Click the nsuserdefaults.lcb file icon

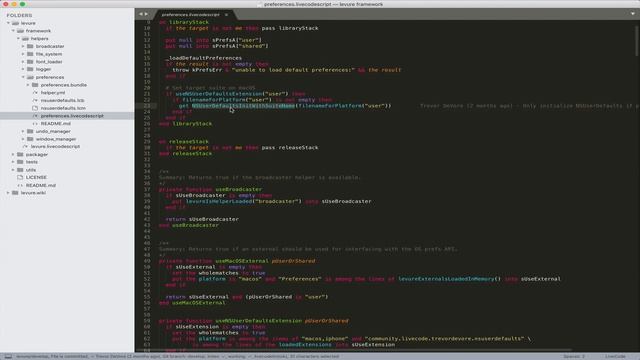point(35,100)
